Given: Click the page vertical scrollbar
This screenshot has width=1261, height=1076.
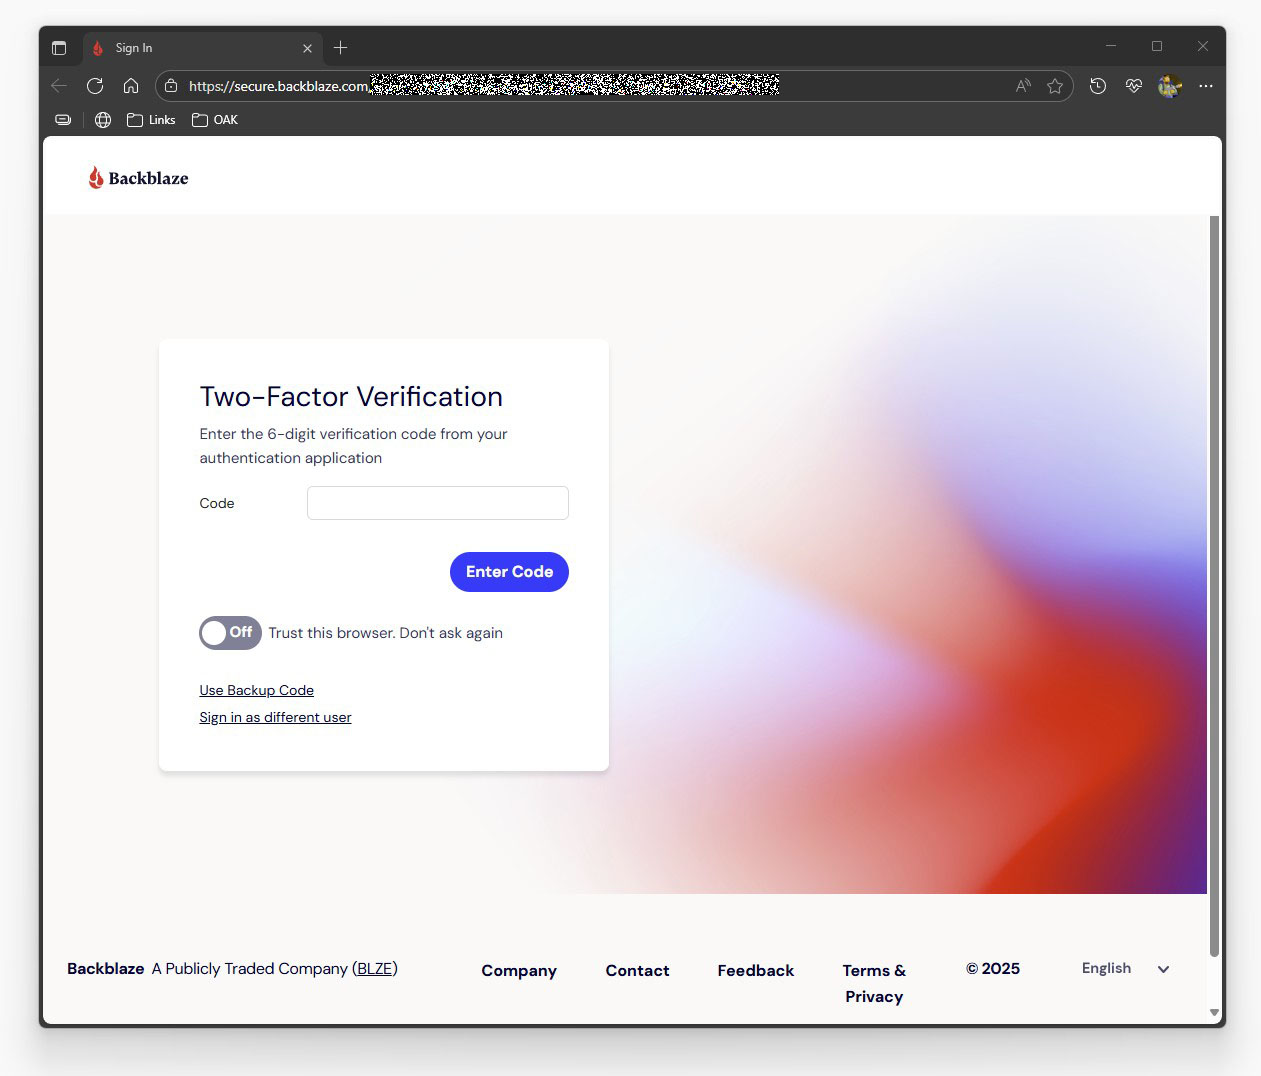Looking at the screenshot, I should tap(1214, 580).
